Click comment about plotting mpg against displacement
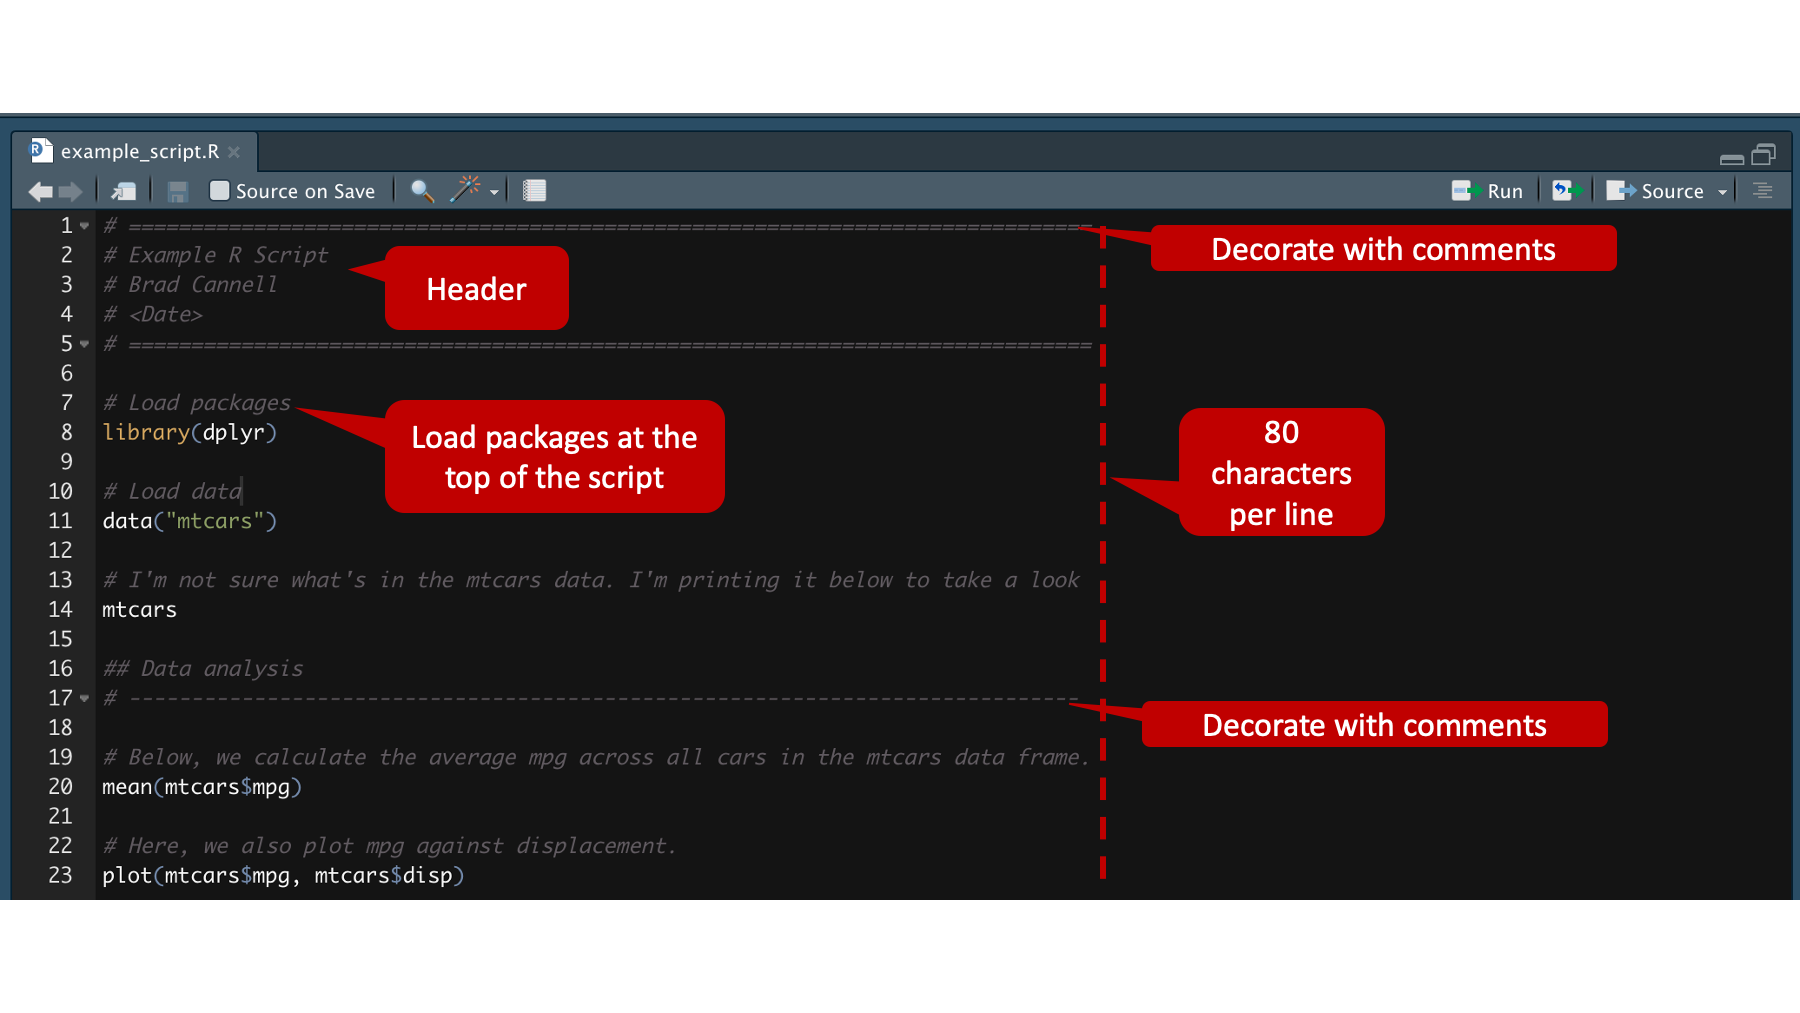The image size is (1800, 1013). [x=390, y=846]
